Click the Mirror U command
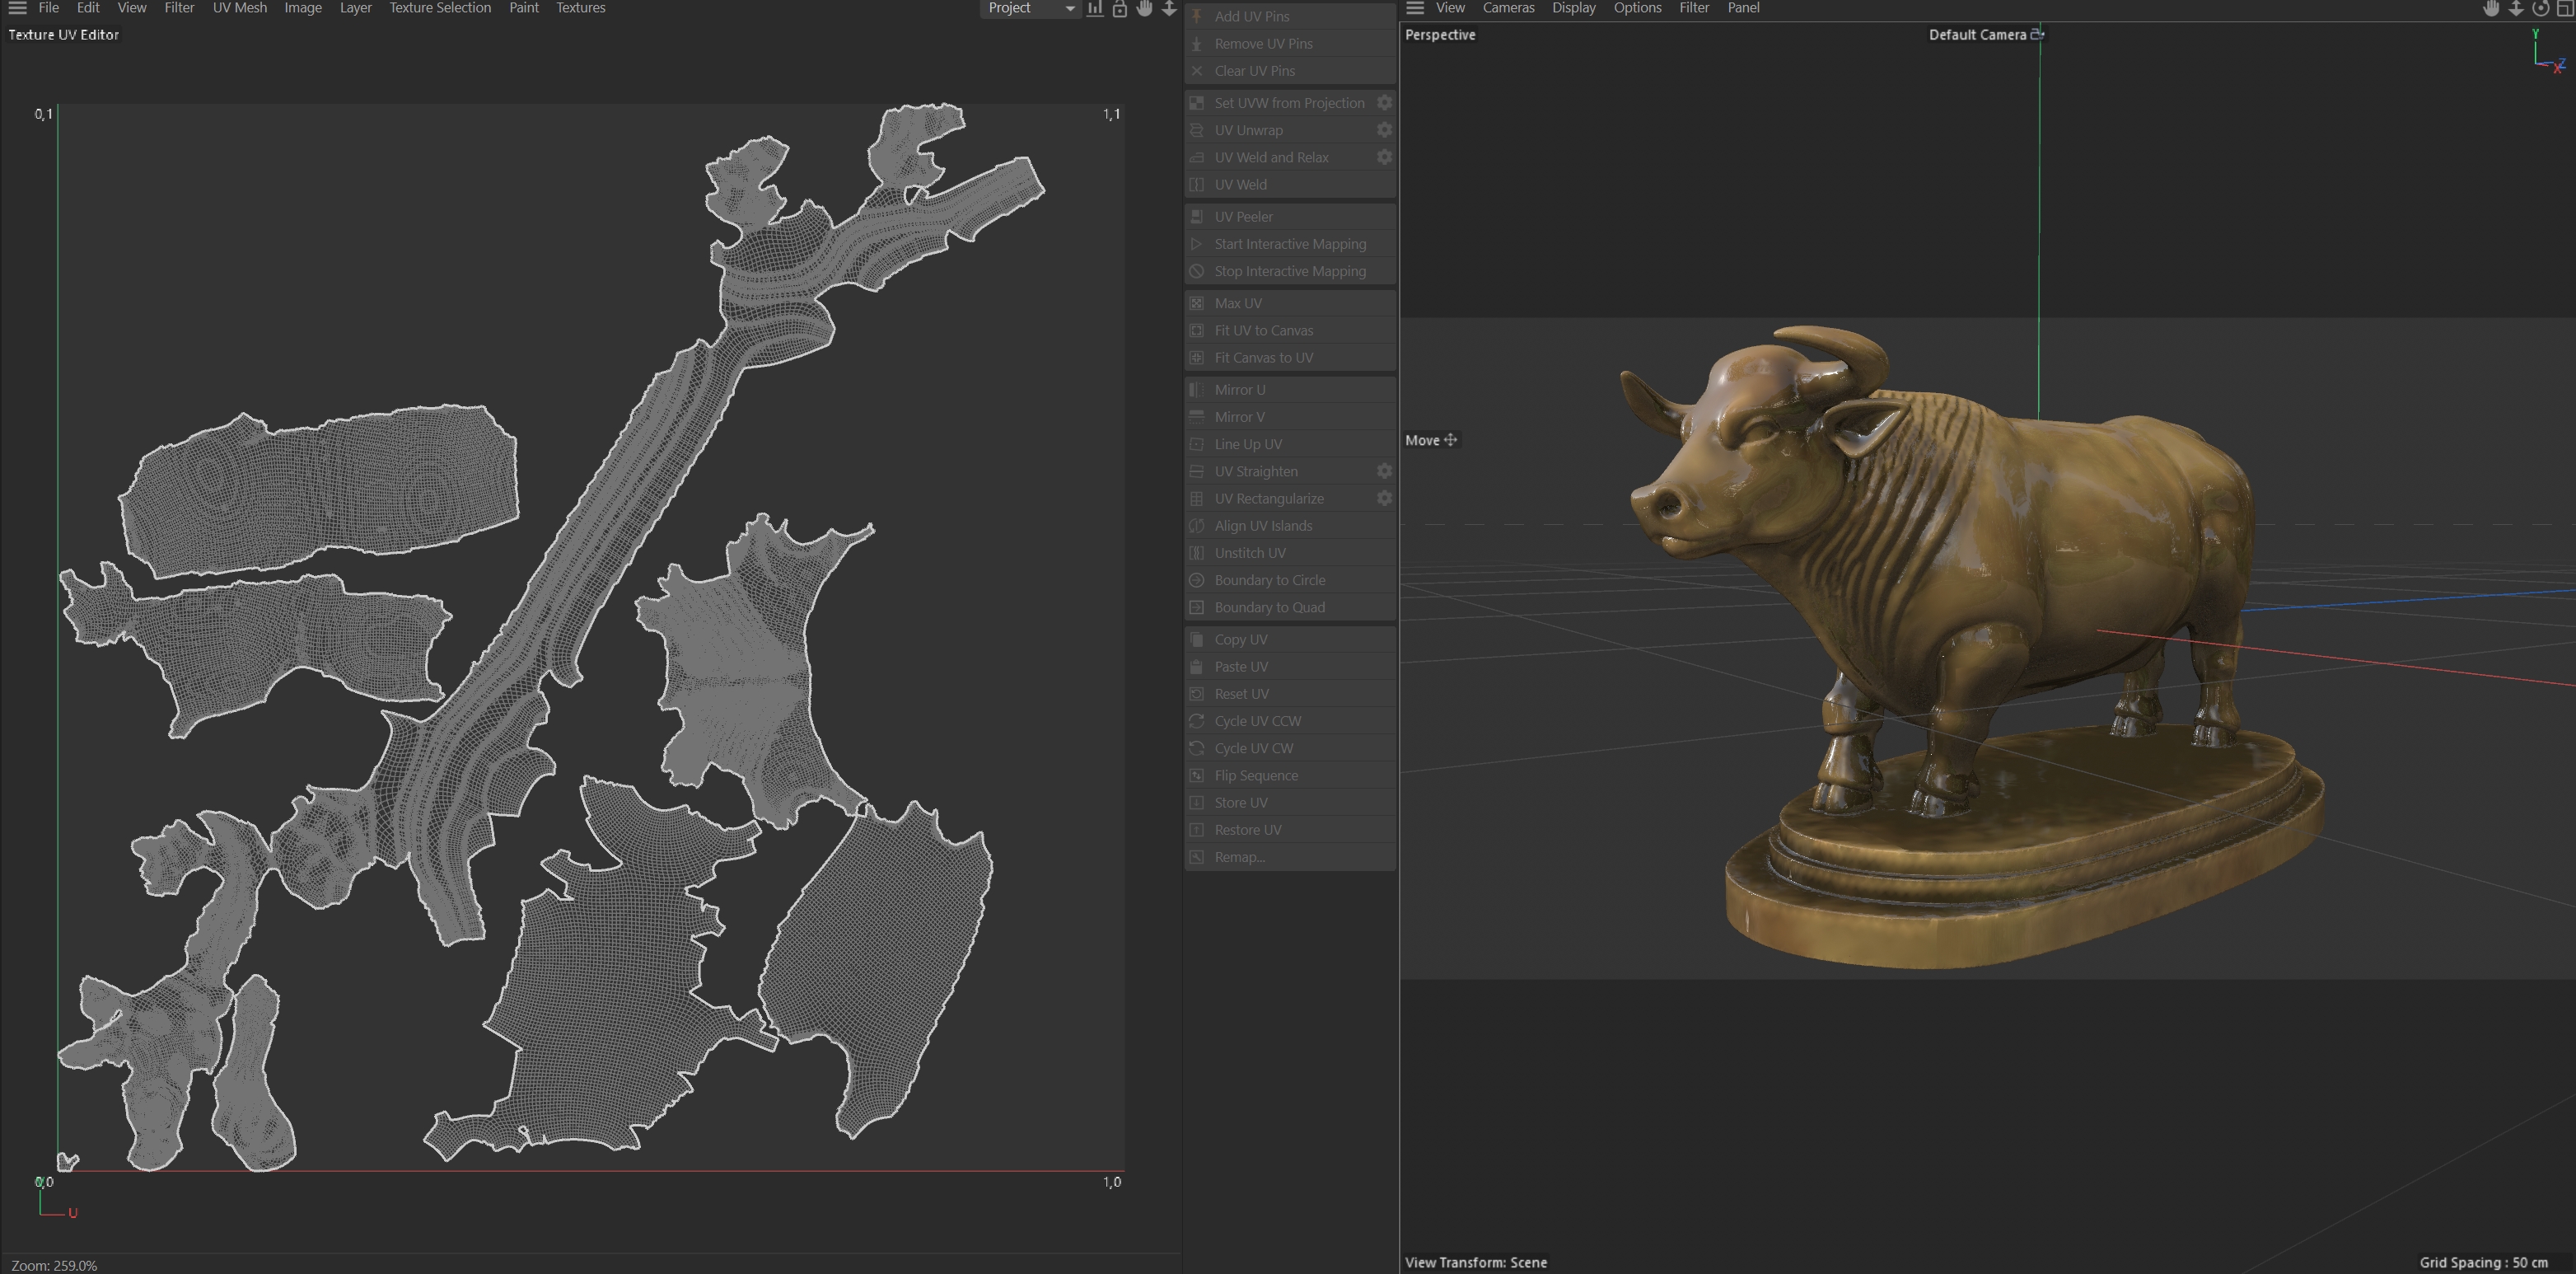The width and height of the screenshot is (2576, 1274). 1239,389
